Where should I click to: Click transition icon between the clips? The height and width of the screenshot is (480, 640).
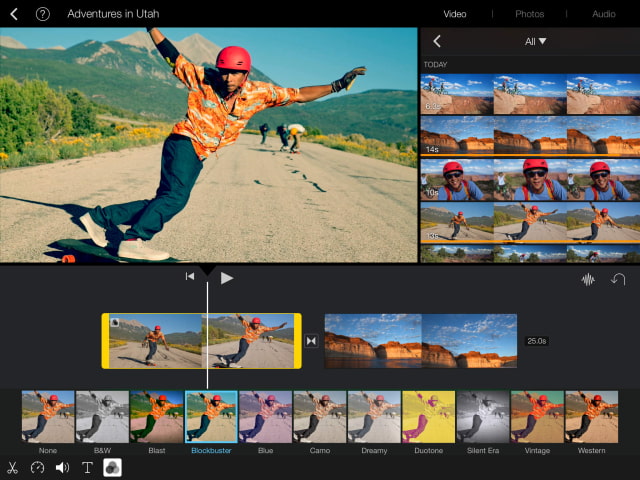(312, 341)
